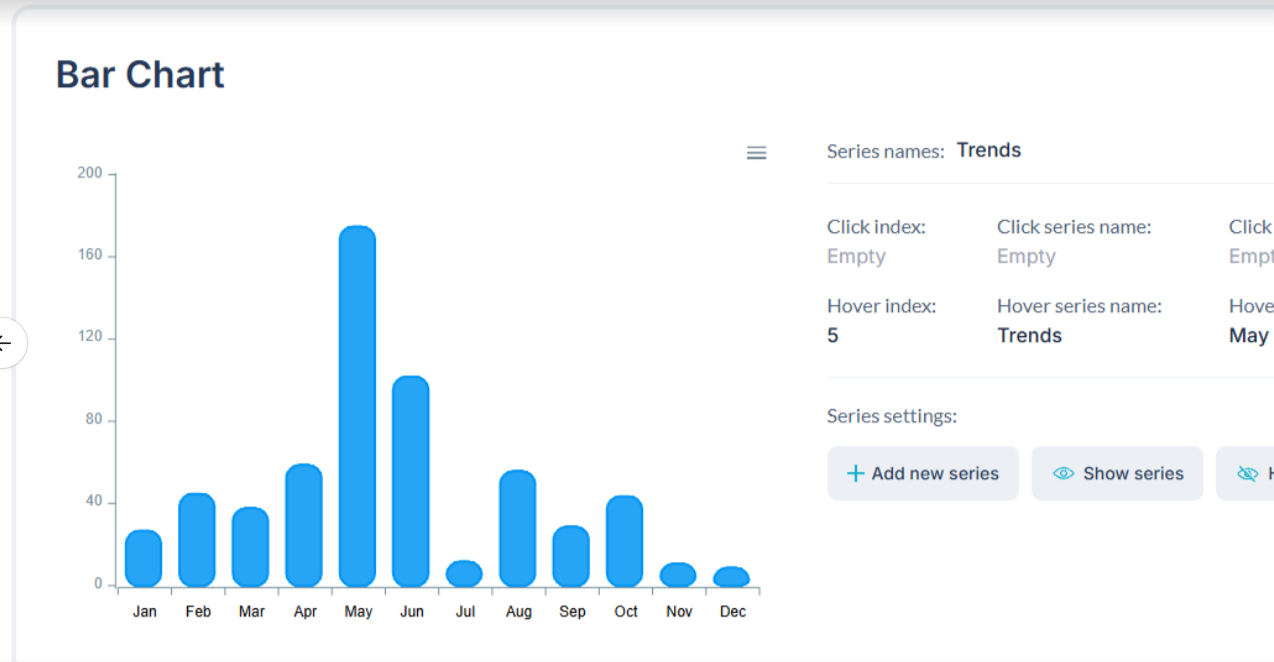Click the Mar bar in chart

tap(251, 547)
